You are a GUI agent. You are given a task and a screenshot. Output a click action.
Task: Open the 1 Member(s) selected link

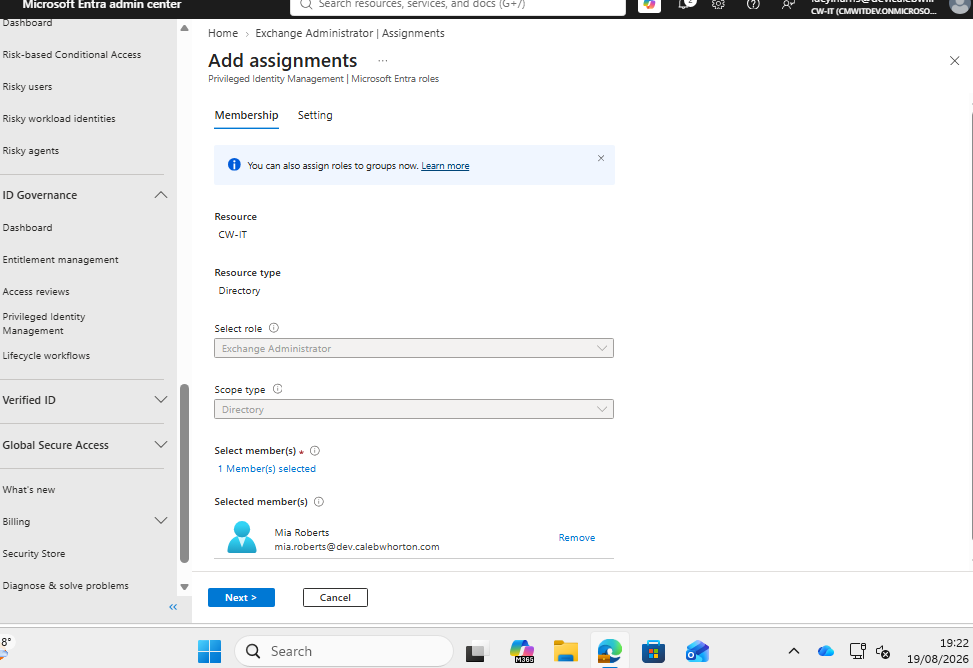(x=267, y=469)
